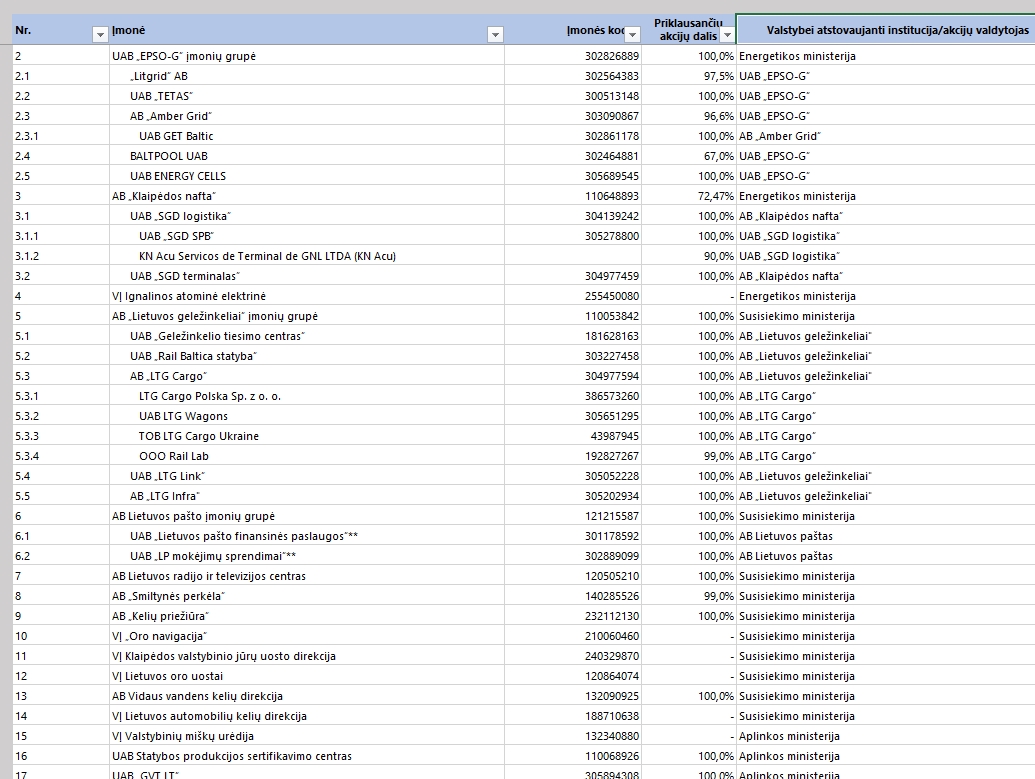1035x779 pixels.
Task: Select the AB Lietuvos radijo ir televizijos centras cell
Action: coord(209,576)
